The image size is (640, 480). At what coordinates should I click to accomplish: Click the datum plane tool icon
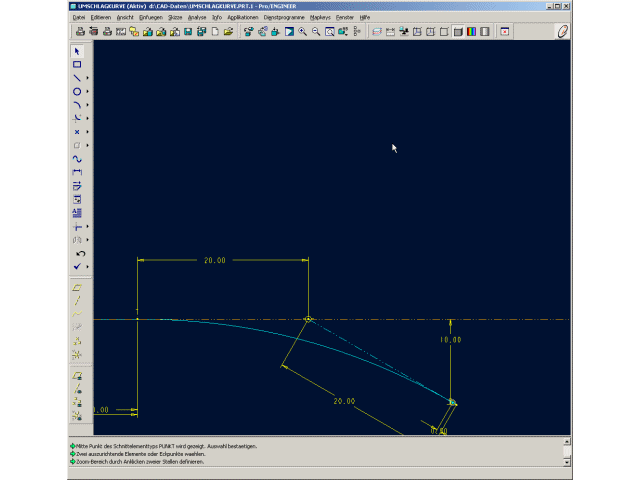coord(77,288)
